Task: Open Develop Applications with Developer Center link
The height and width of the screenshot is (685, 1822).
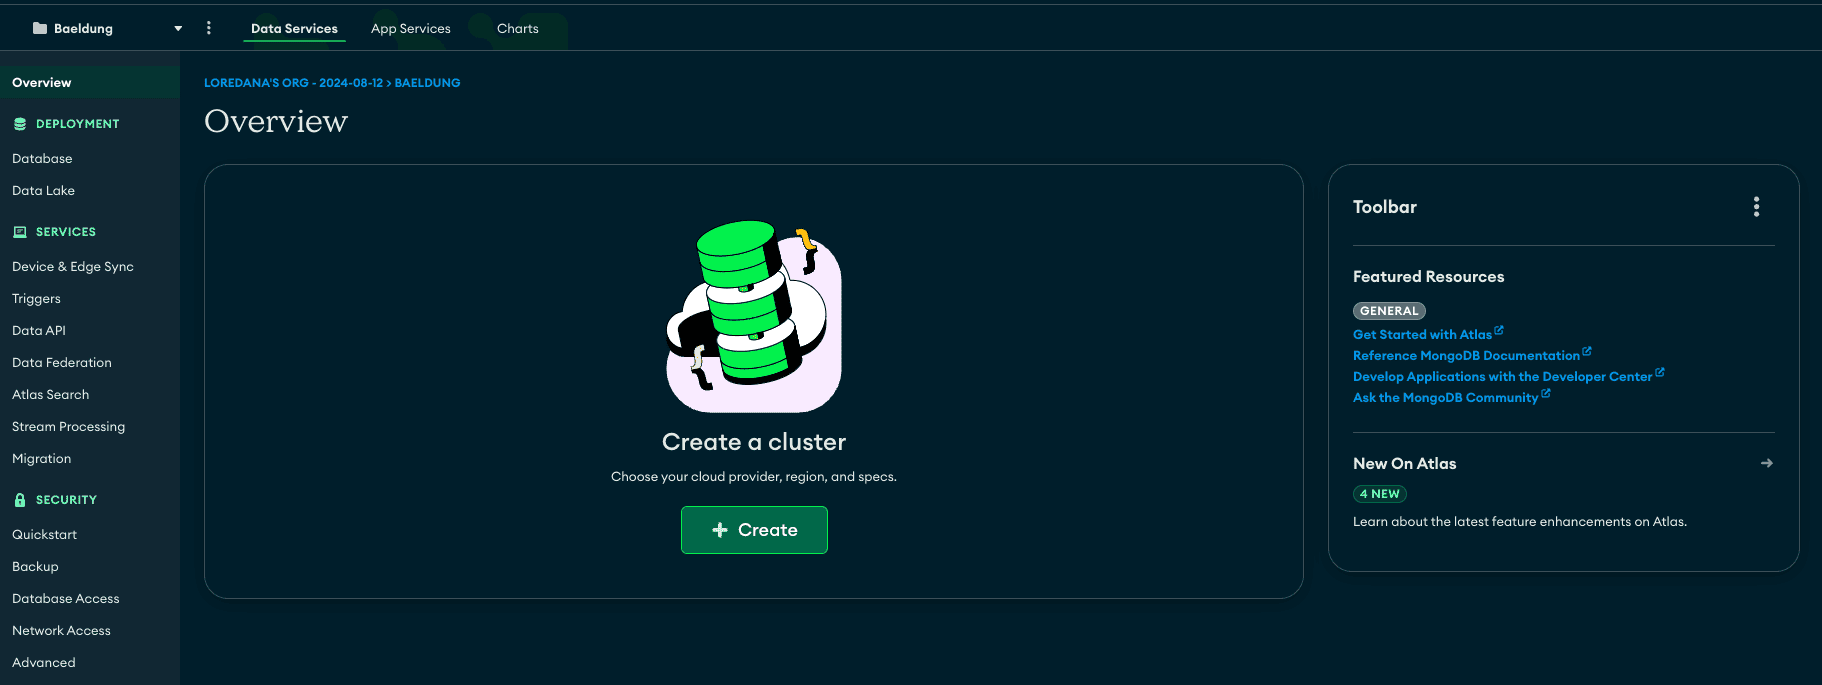Action: pyautogui.click(x=1508, y=376)
